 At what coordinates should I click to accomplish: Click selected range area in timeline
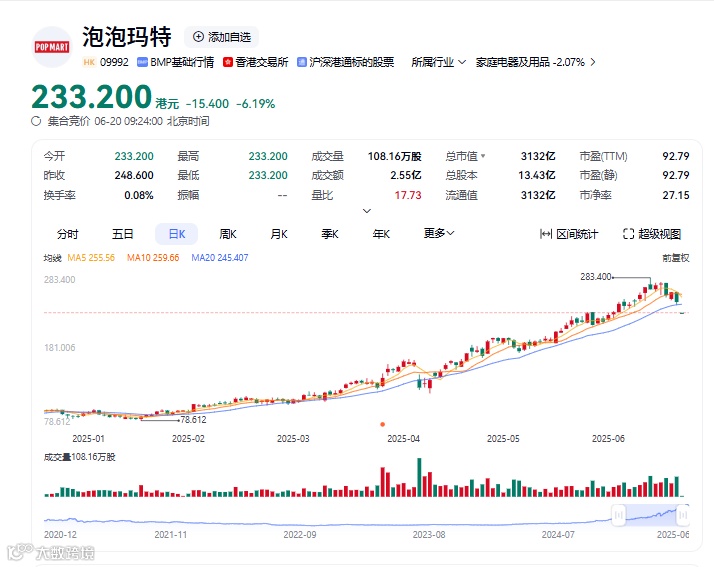(x=651, y=516)
